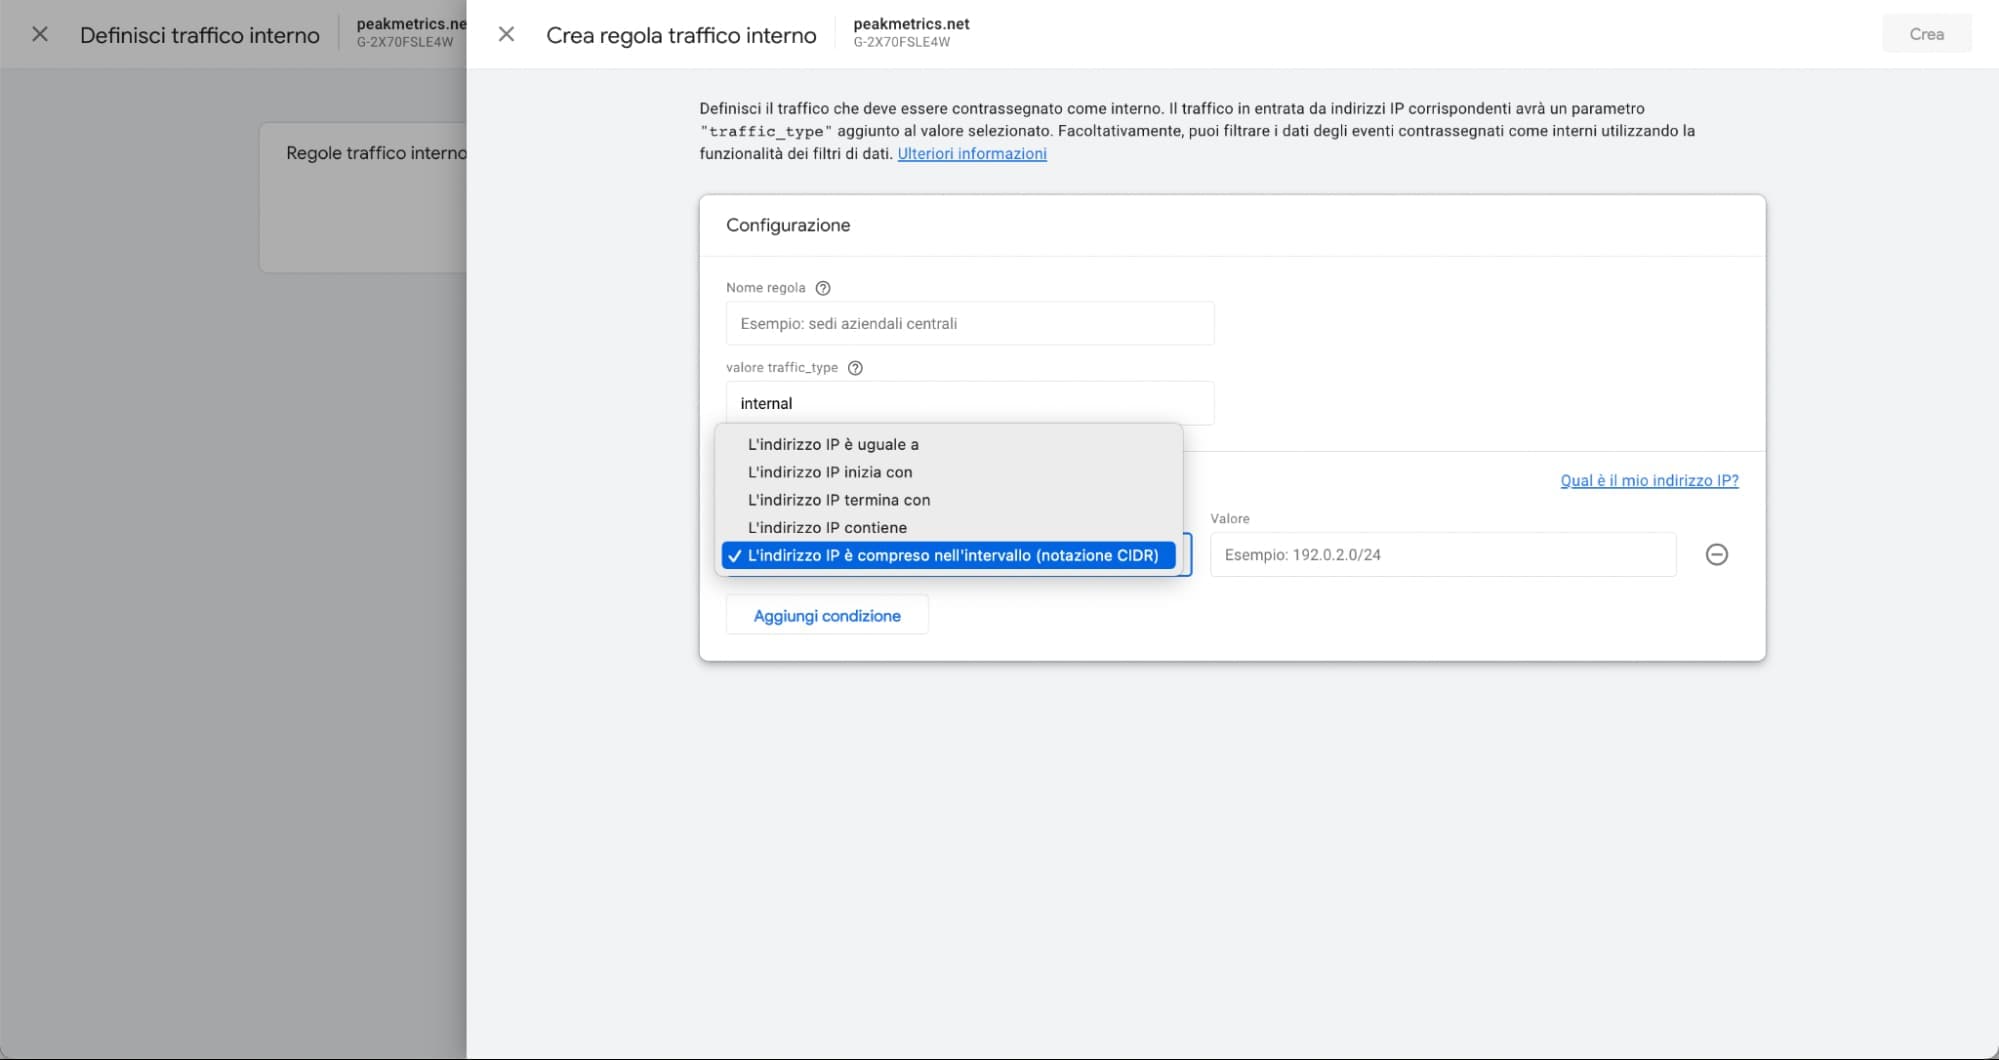Viewport: 1999px width, 1060px height.
Task: Click peakmetrics.net property name in header
Action: click(911, 24)
